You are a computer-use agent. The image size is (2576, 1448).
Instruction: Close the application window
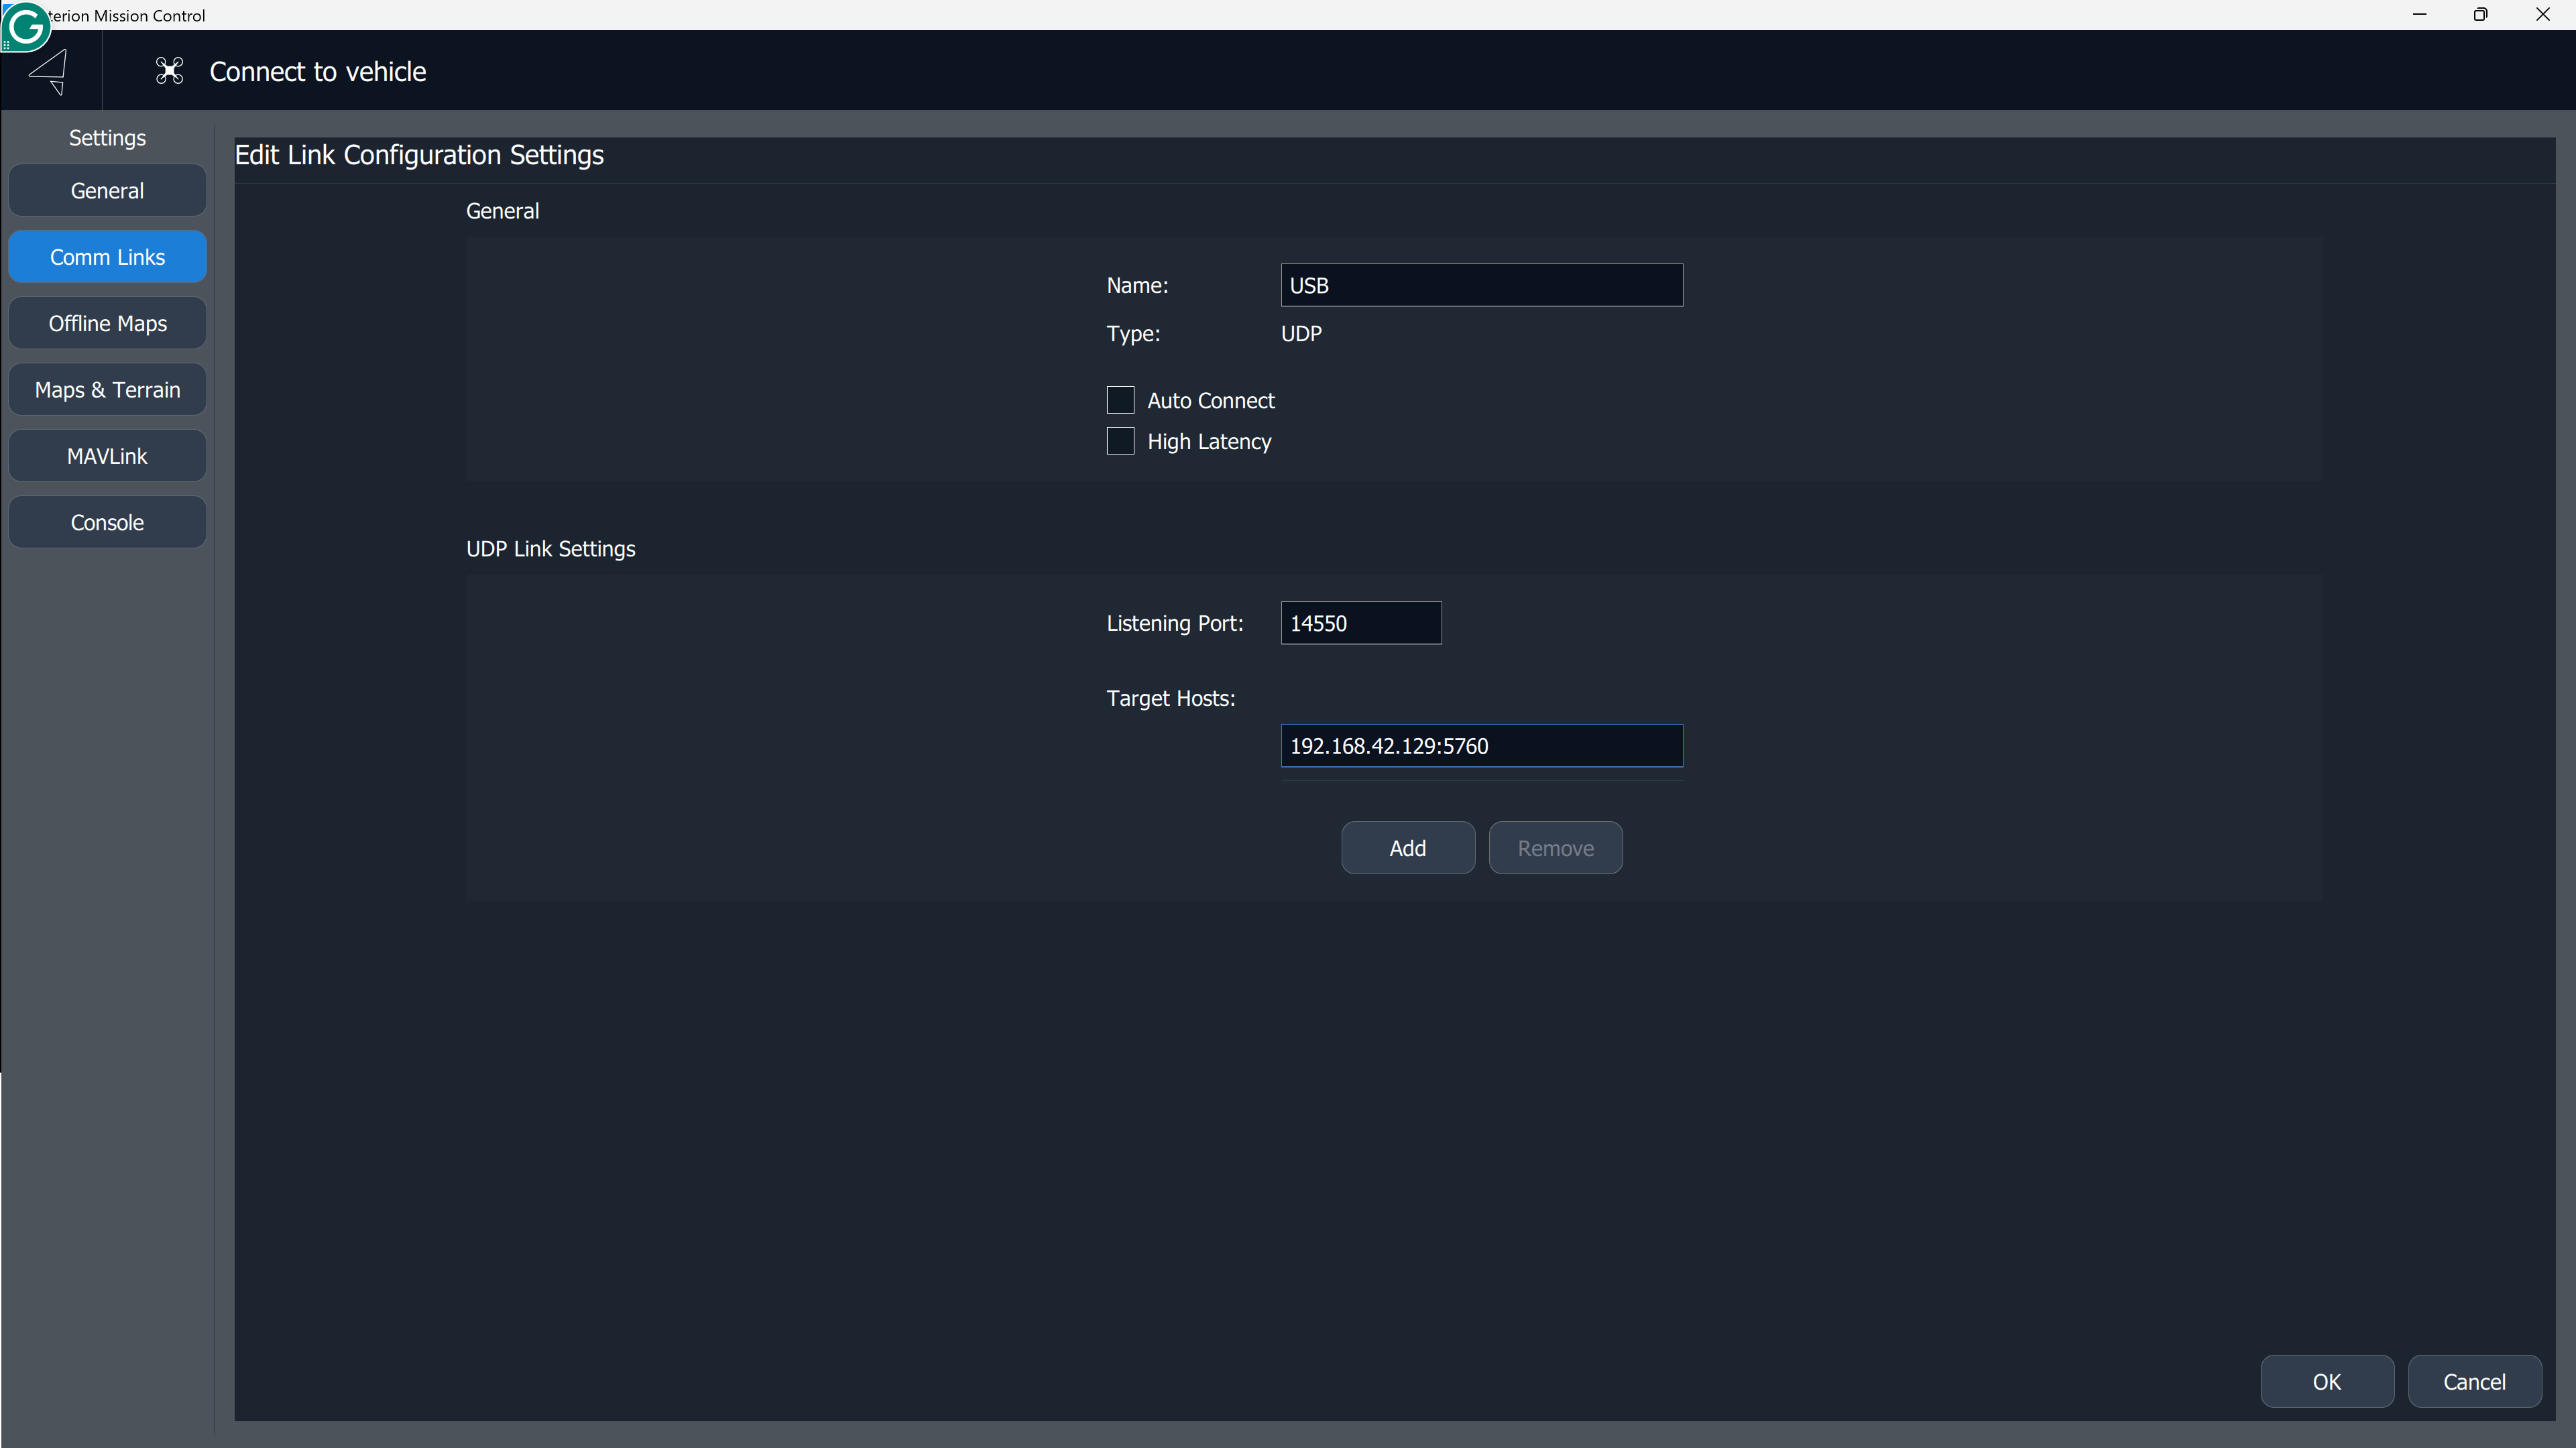click(2542, 15)
